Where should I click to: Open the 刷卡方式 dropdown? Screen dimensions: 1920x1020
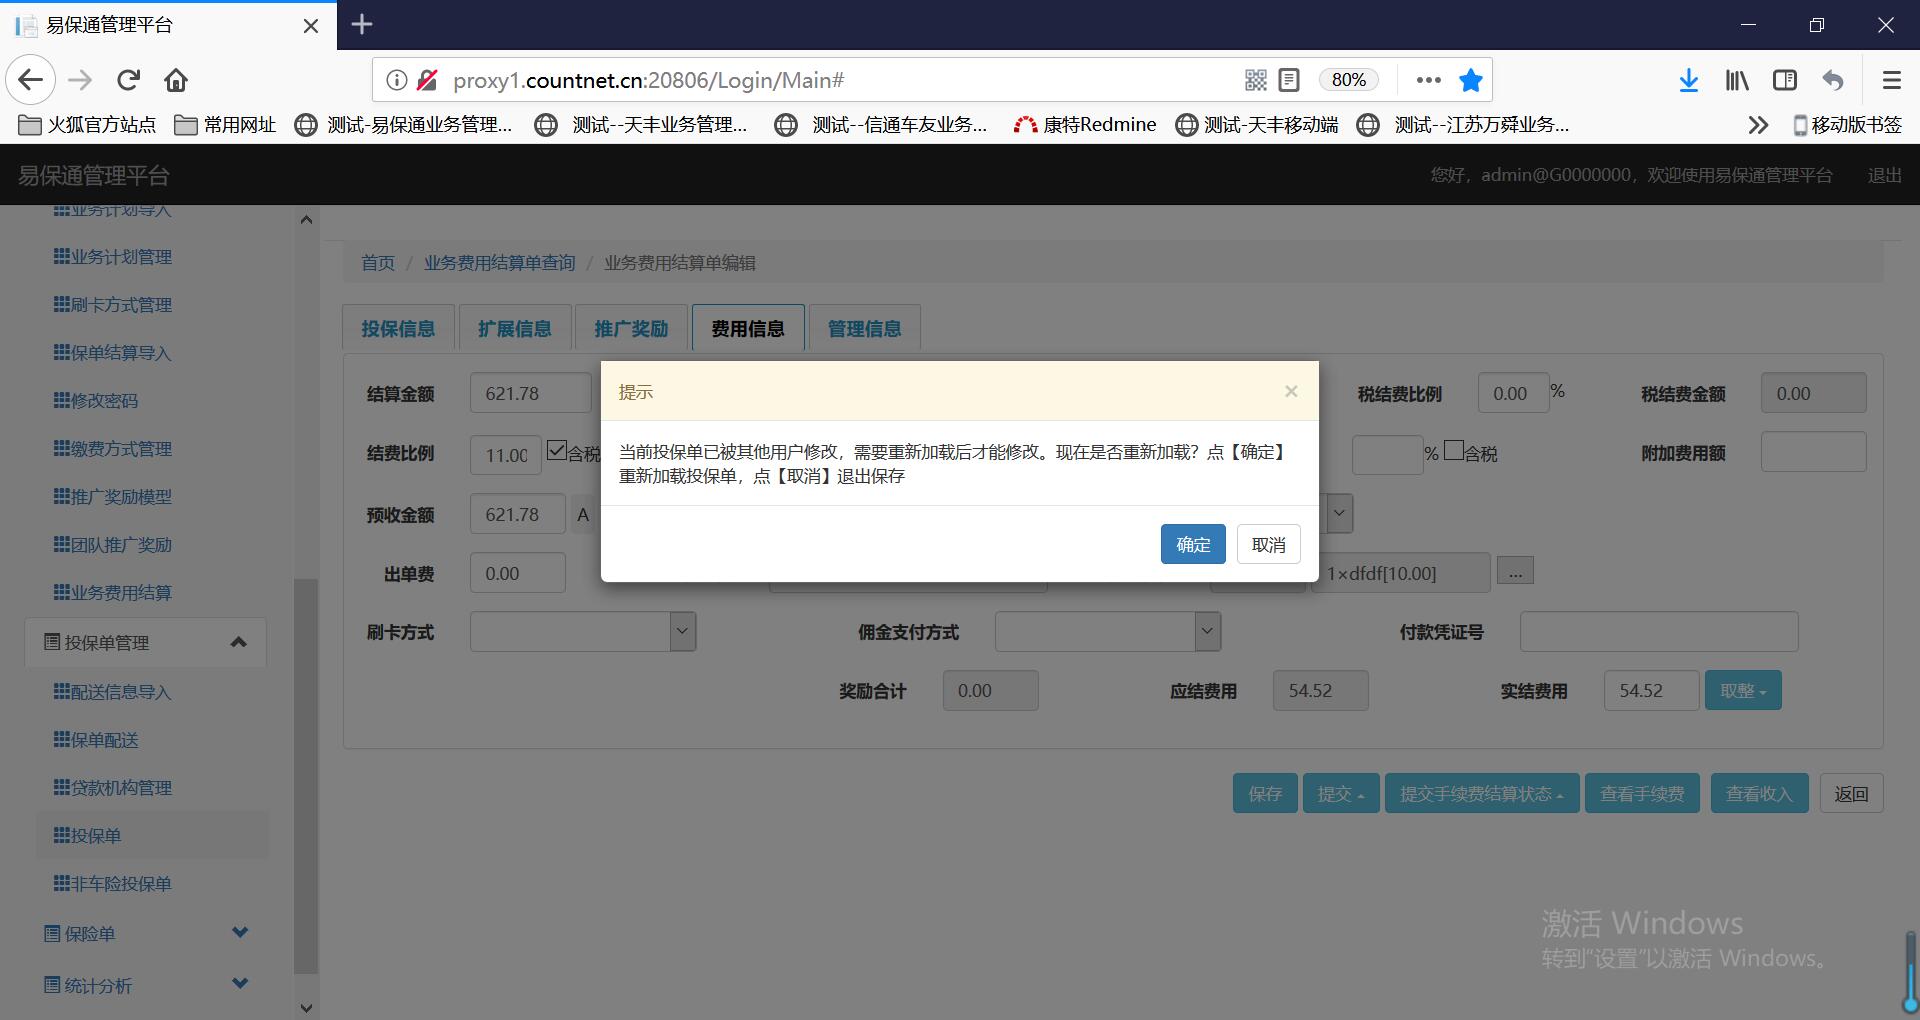[682, 632]
